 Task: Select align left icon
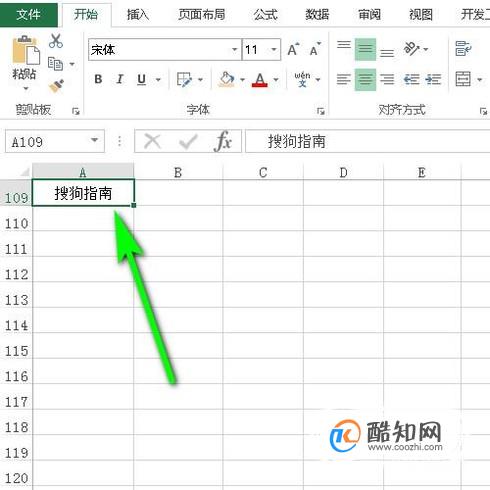tap(344, 79)
